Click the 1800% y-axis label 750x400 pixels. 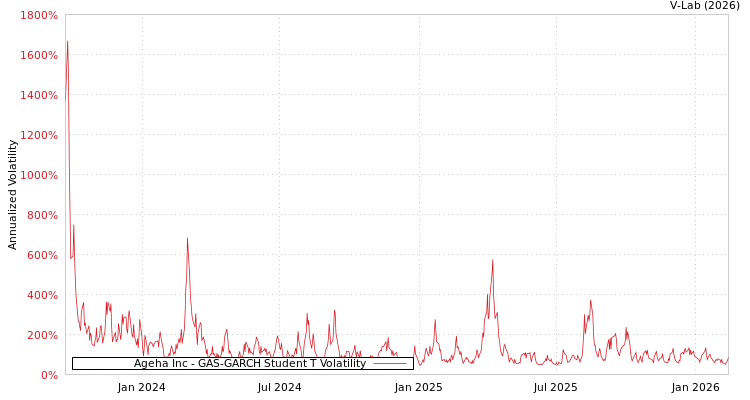39,15
